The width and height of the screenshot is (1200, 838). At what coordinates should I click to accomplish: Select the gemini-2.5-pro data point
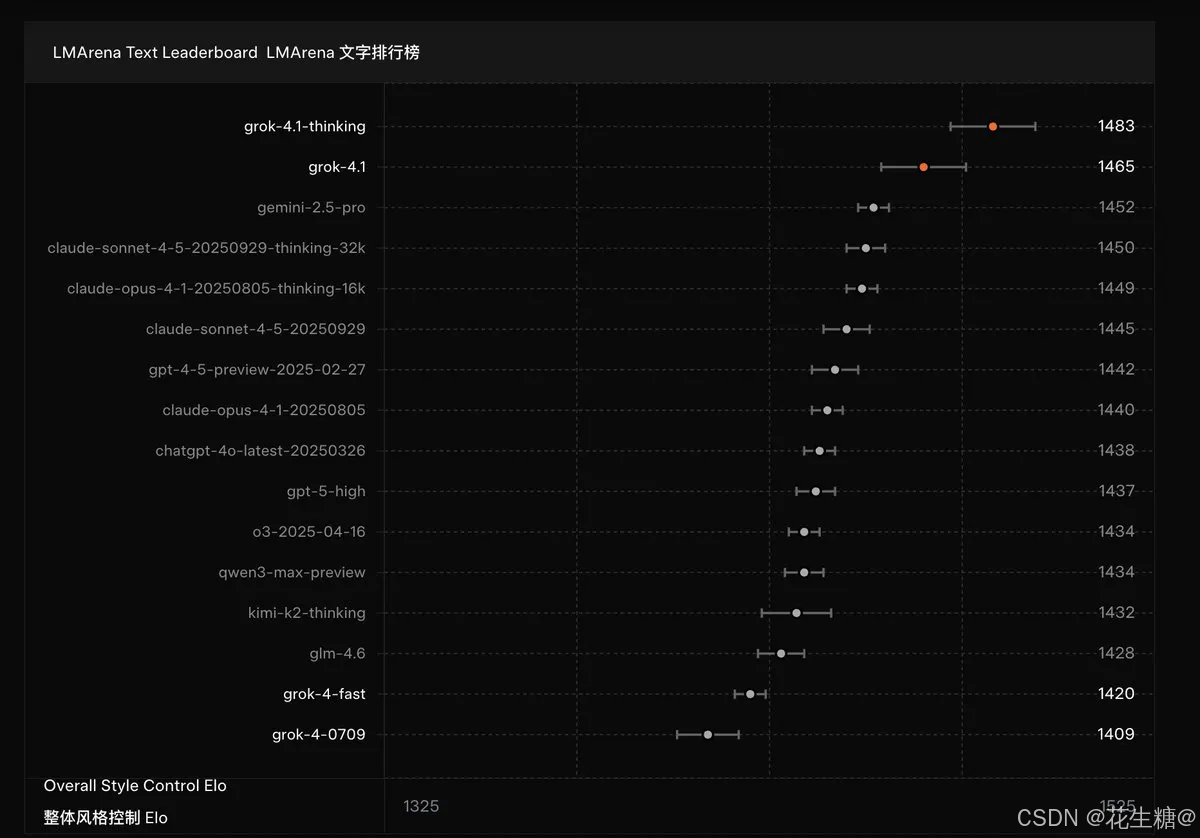(x=874, y=207)
